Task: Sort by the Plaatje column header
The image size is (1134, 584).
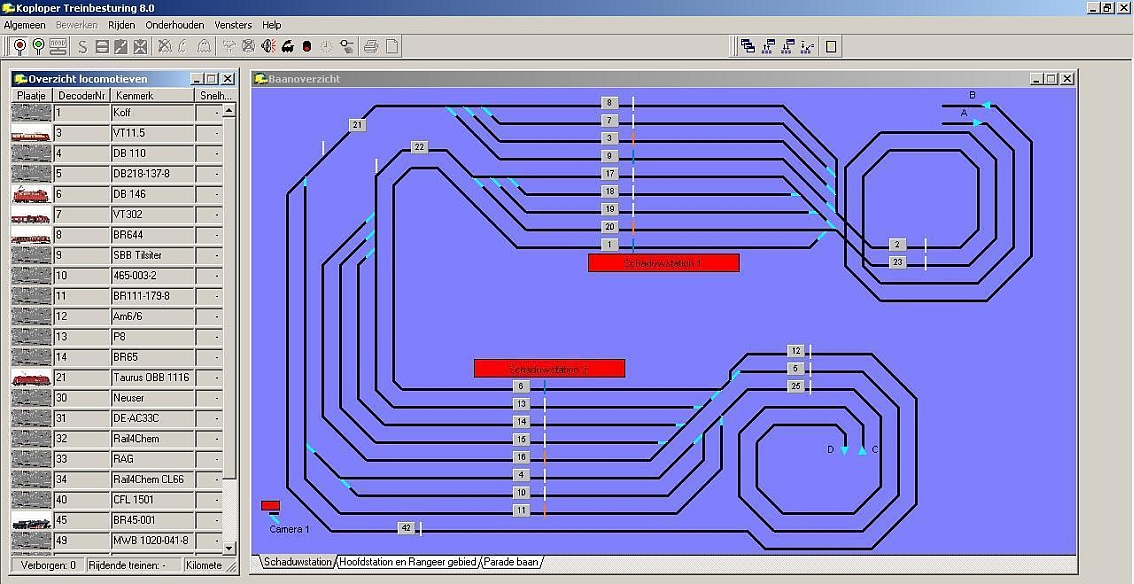Action: (x=32, y=95)
